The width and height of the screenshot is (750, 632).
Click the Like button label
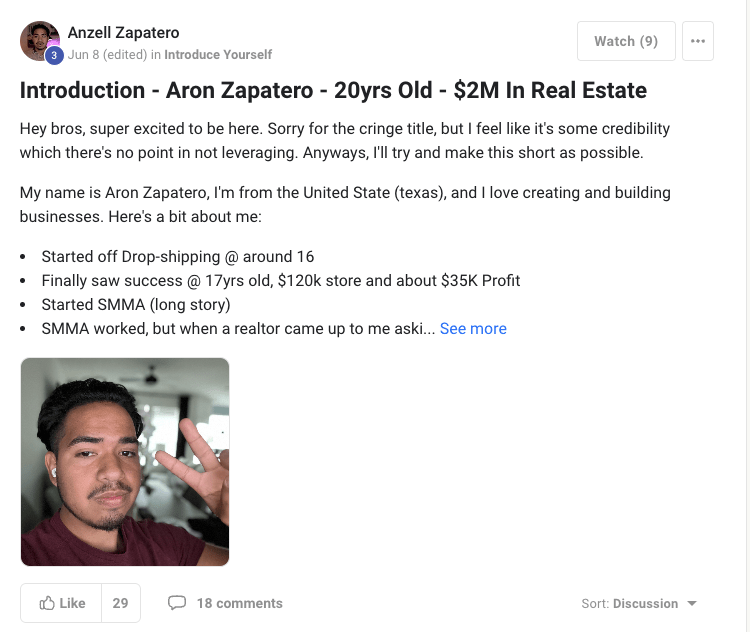(x=72, y=603)
